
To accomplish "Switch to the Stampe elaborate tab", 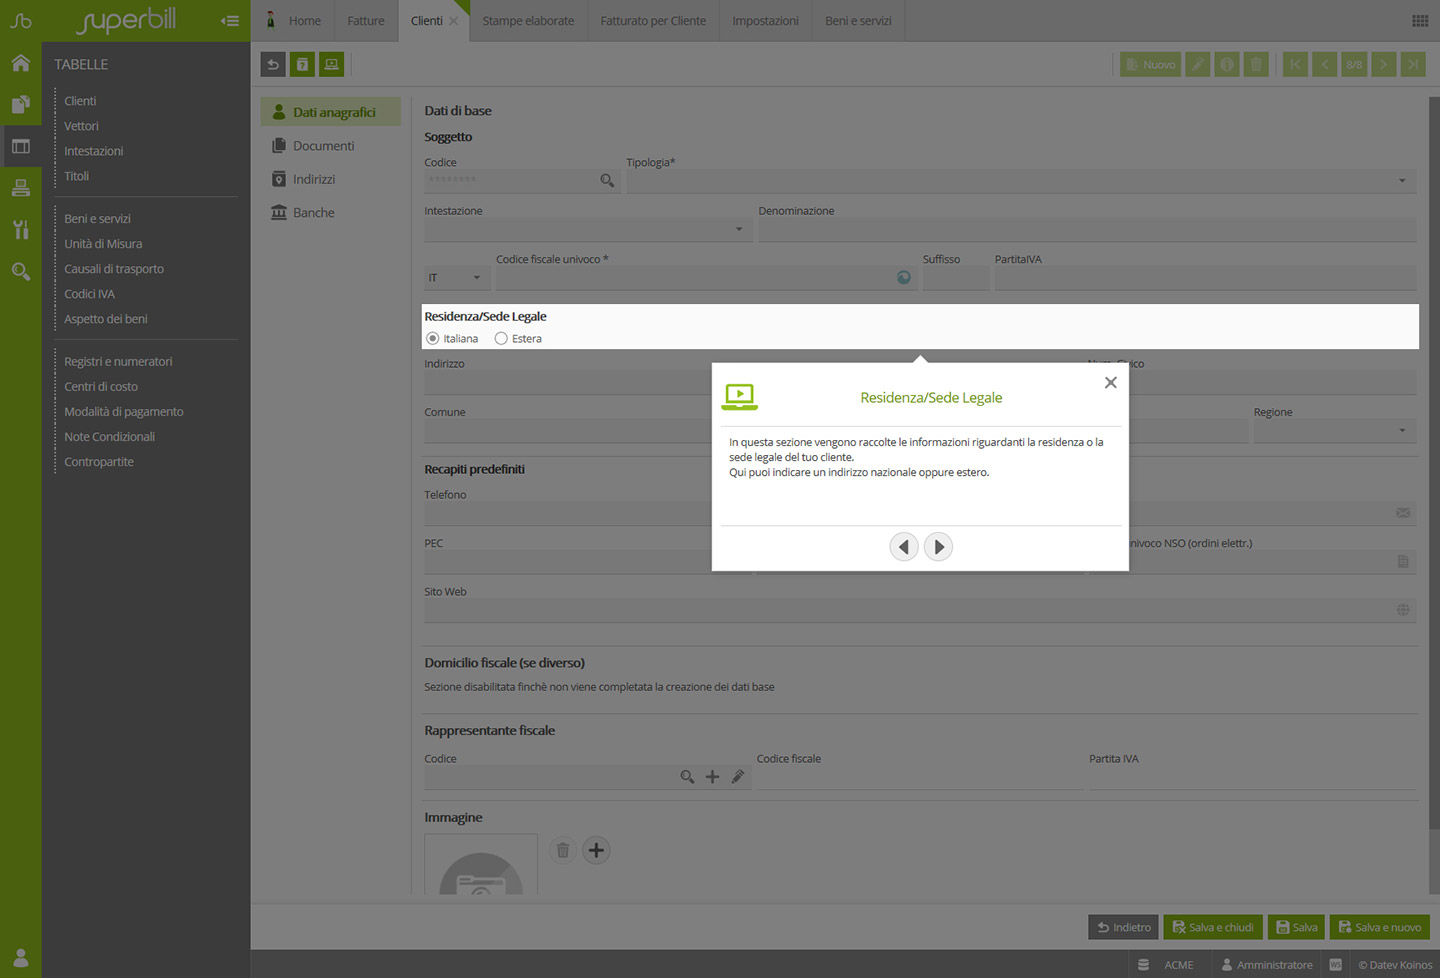I will (528, 20).
